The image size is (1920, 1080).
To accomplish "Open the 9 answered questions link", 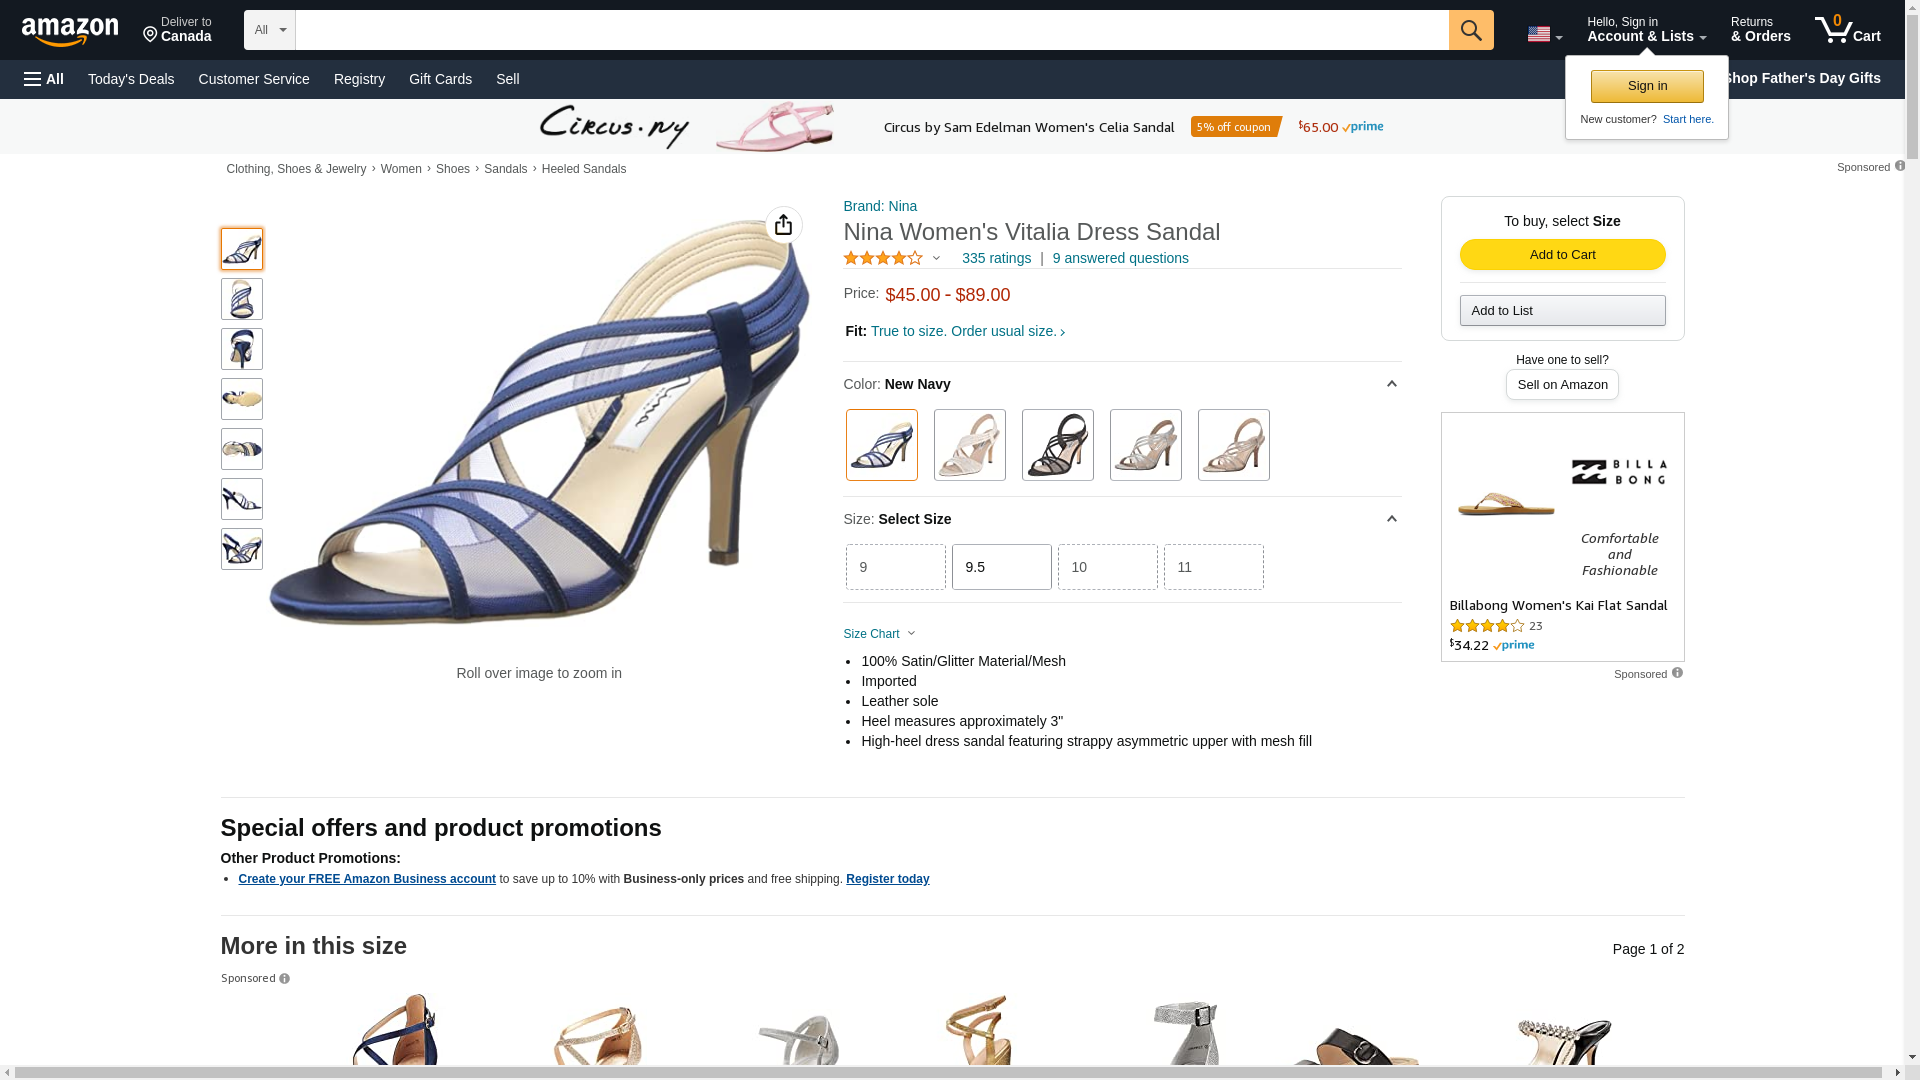I will click(x=1120, y=258).
